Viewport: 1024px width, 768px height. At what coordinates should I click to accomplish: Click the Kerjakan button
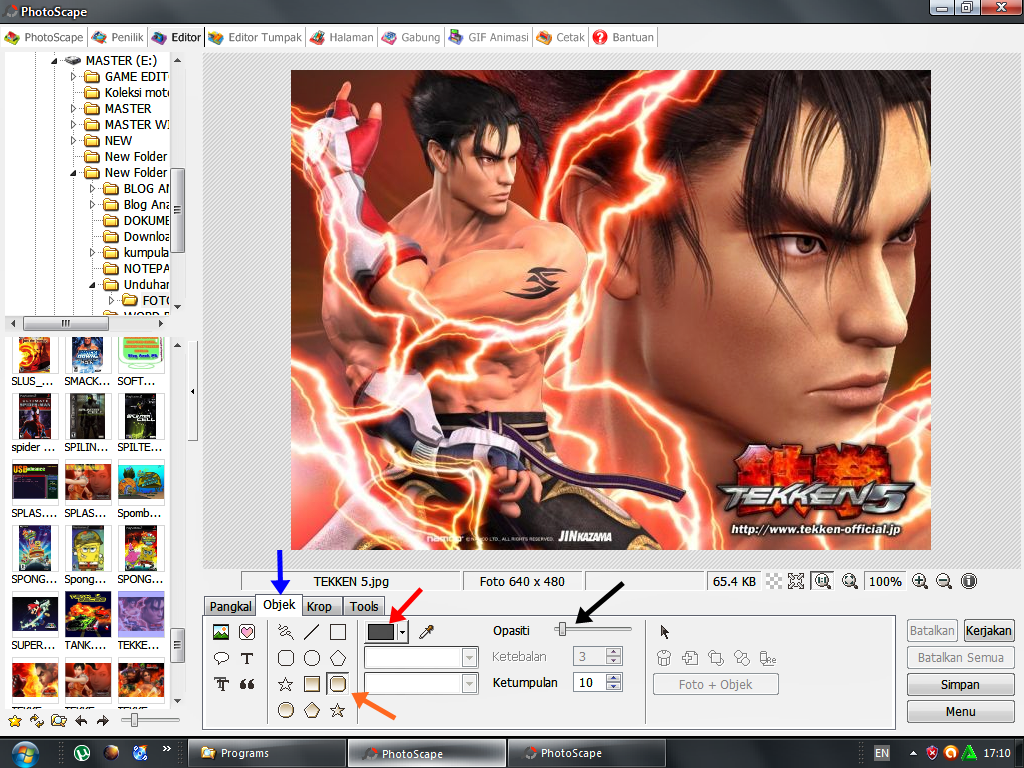(x=988, y=631)
